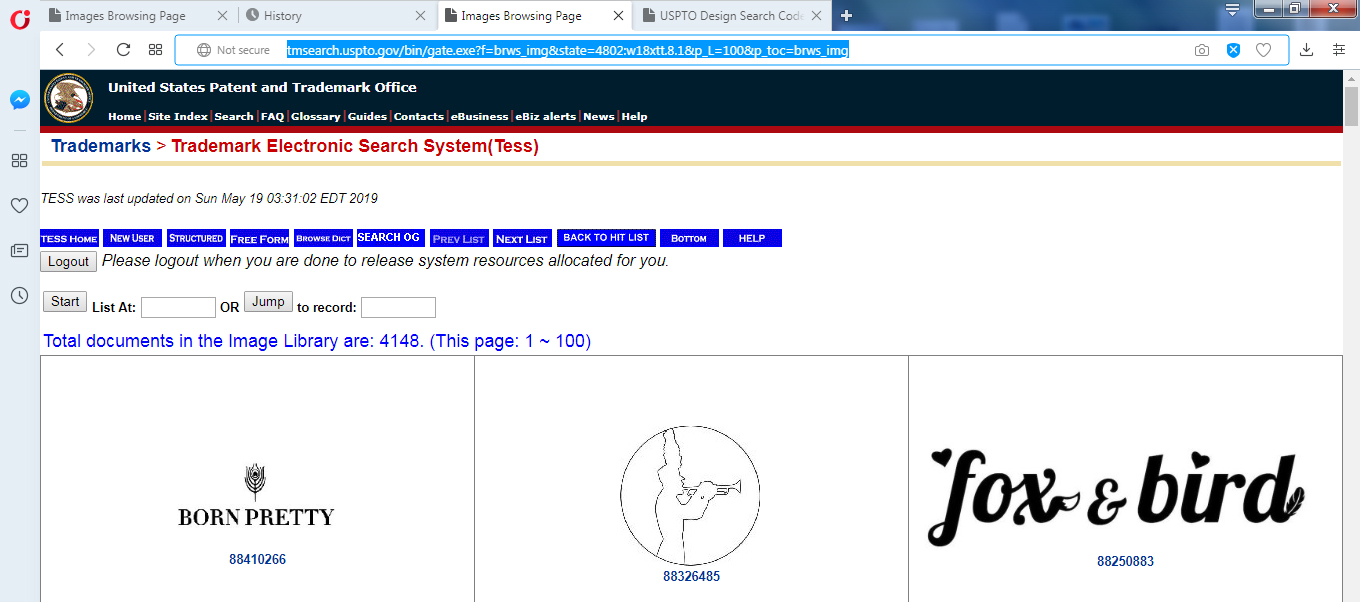Click the fox & bird trademark image

point(1115,495)
